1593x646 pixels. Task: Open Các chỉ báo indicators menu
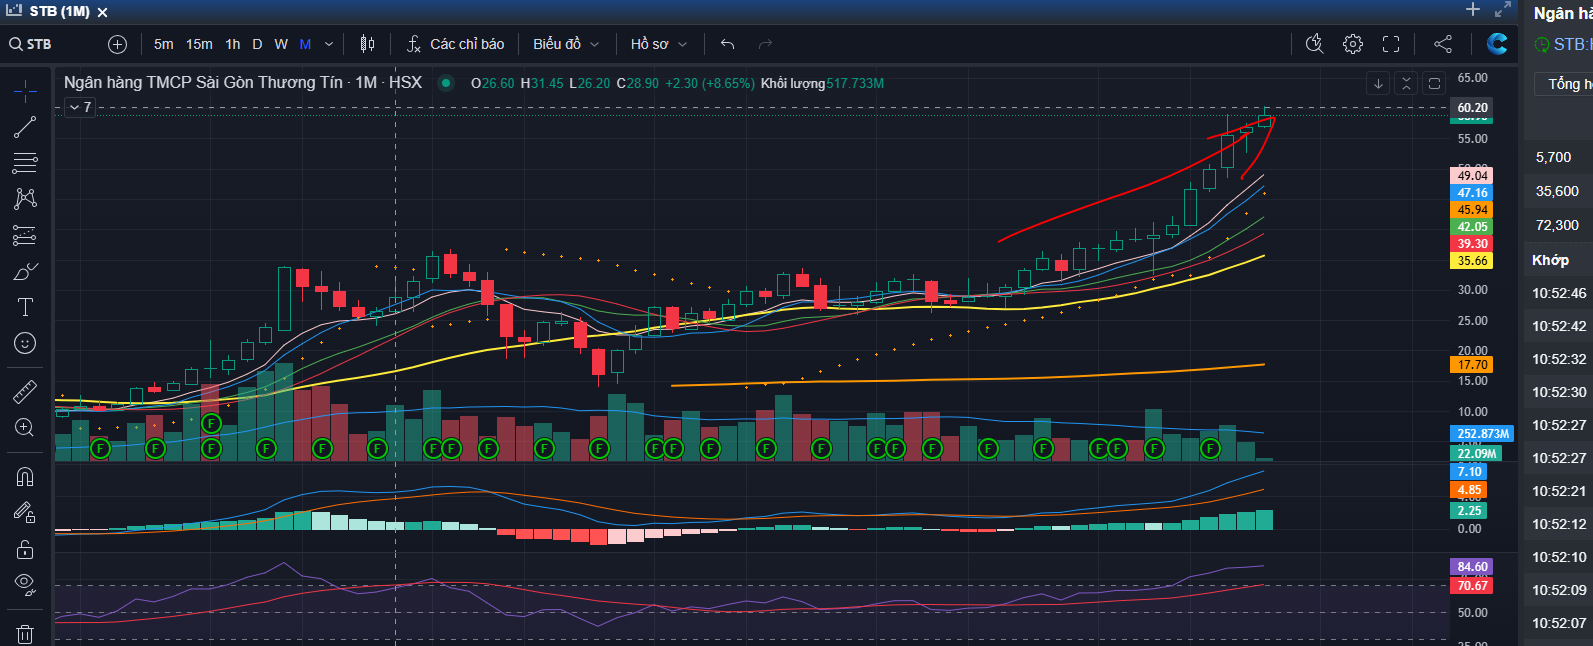(456, 44)
